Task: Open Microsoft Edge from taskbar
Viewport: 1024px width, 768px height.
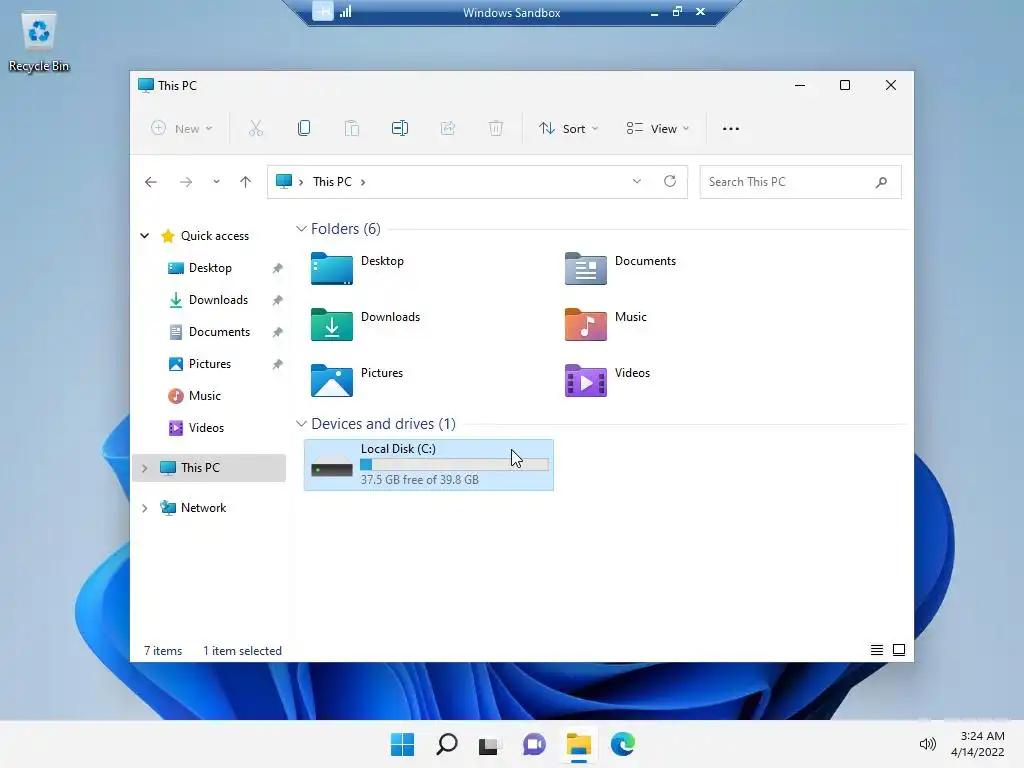Action: pos(623,744)
